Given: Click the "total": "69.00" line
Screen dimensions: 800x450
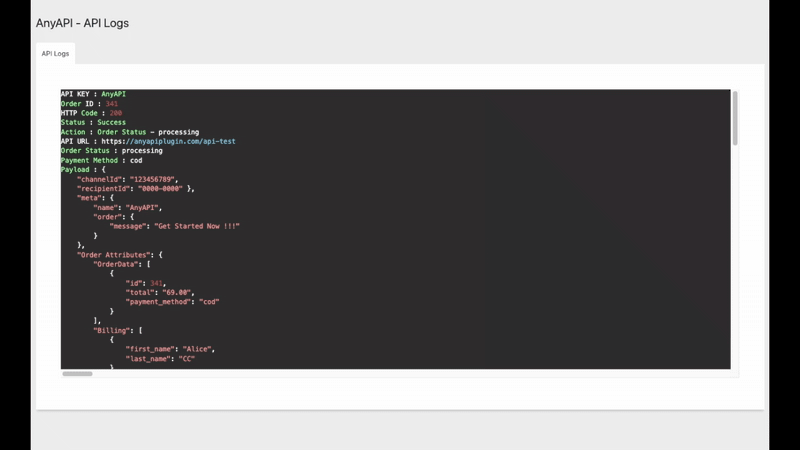Looking at the screenshot, I should 160,293.
